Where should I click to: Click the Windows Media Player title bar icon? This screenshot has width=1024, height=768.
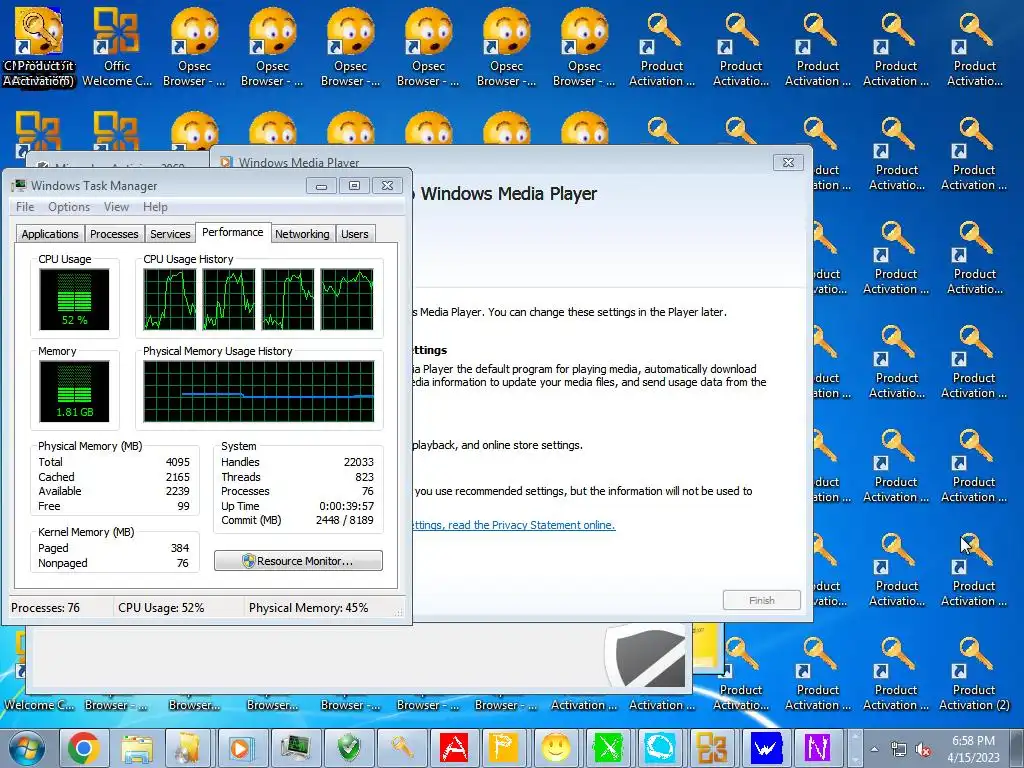(226, 162)
